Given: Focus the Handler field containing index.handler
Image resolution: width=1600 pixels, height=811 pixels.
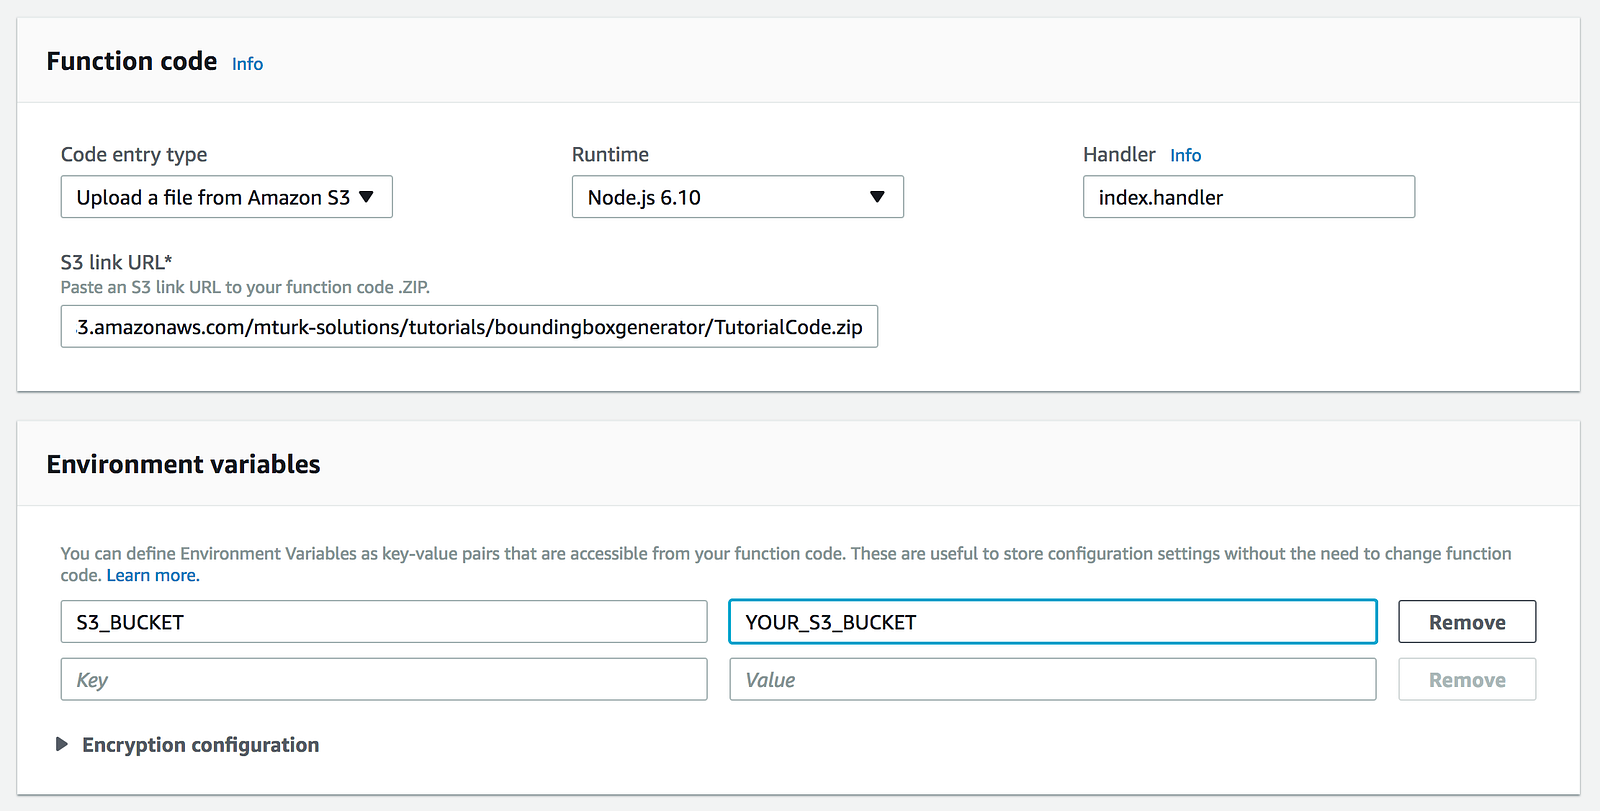Looking at the screenshot, I should pos(1248,197).
